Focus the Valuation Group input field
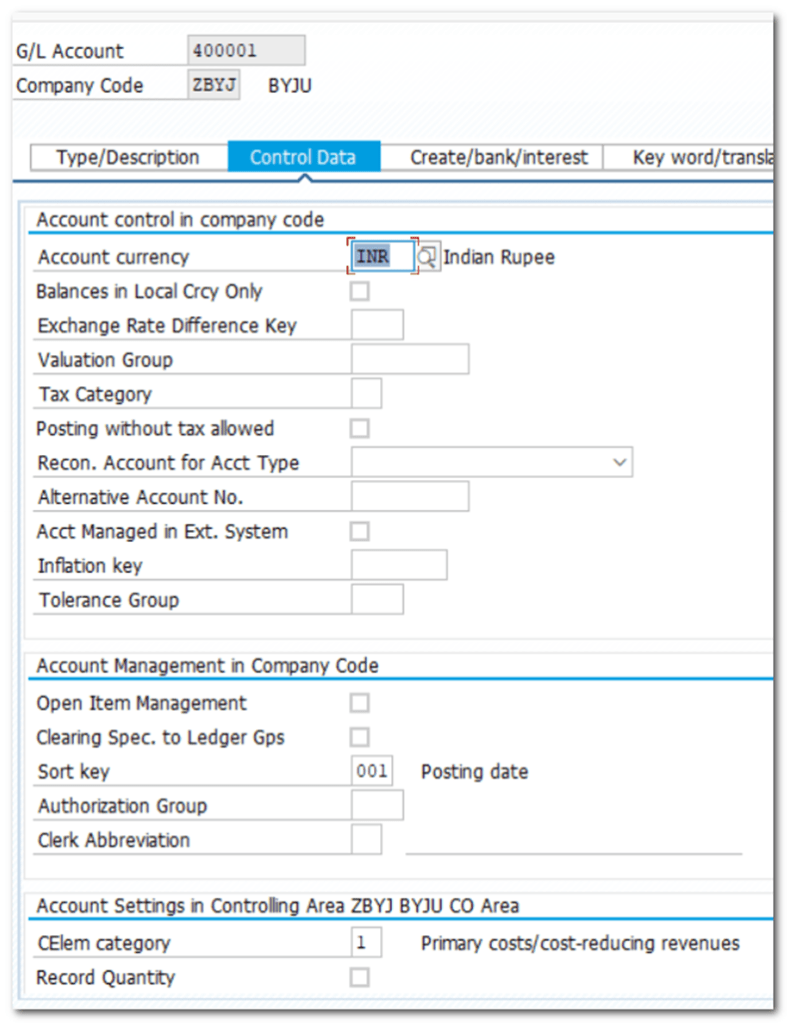 [410, 360]
